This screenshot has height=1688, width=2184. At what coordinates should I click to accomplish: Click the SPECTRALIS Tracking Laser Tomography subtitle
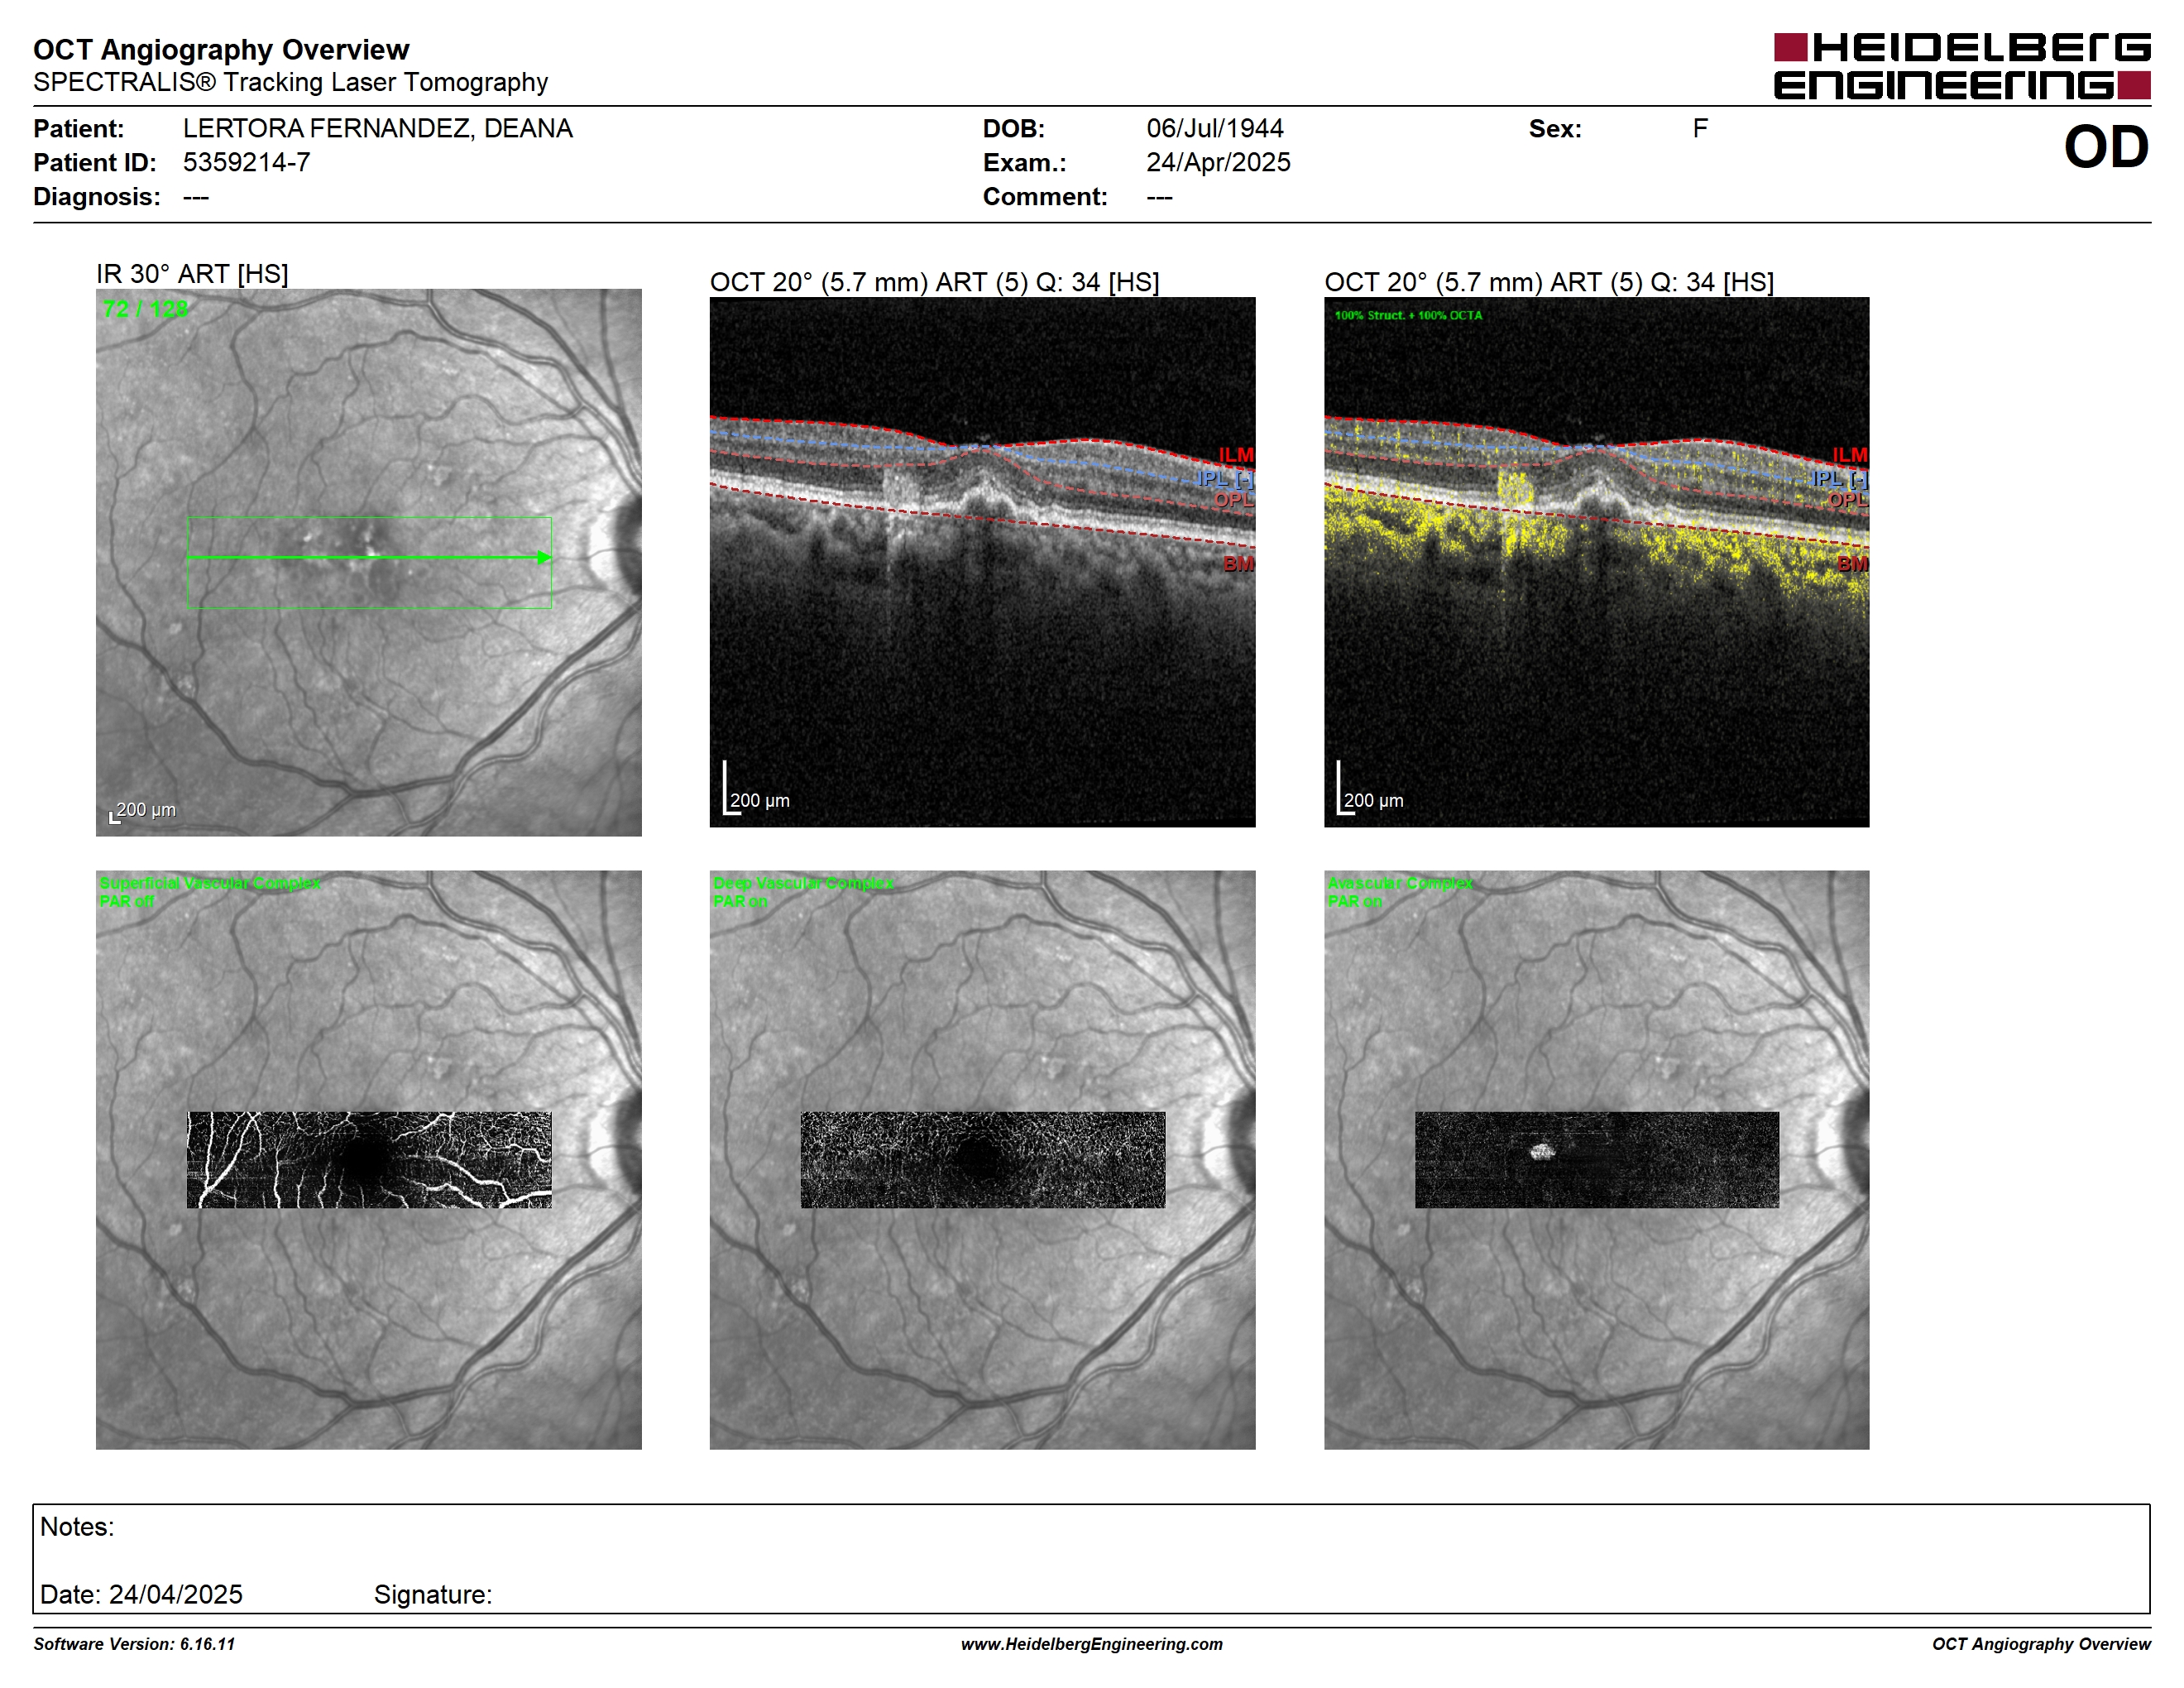pos(290,82)
